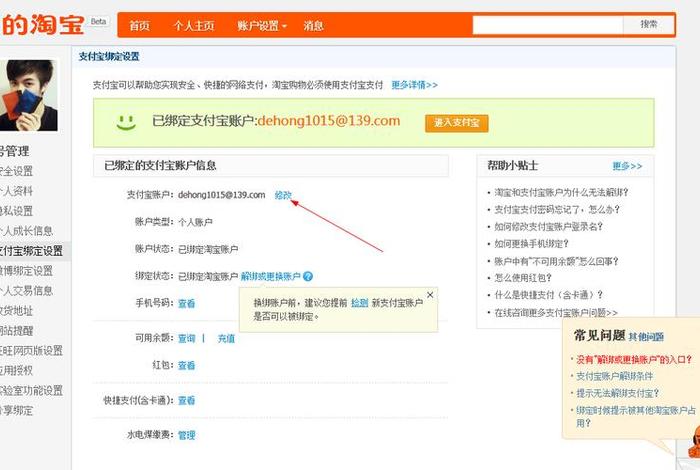Click 查询 next to 可用余额
This screenshot has height=470, width=700.
tap(186, 338)
